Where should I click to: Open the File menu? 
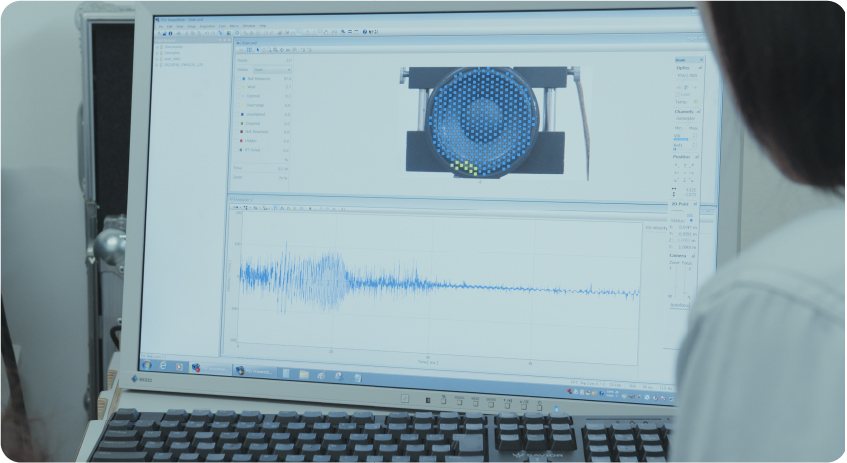pos(162,24)
